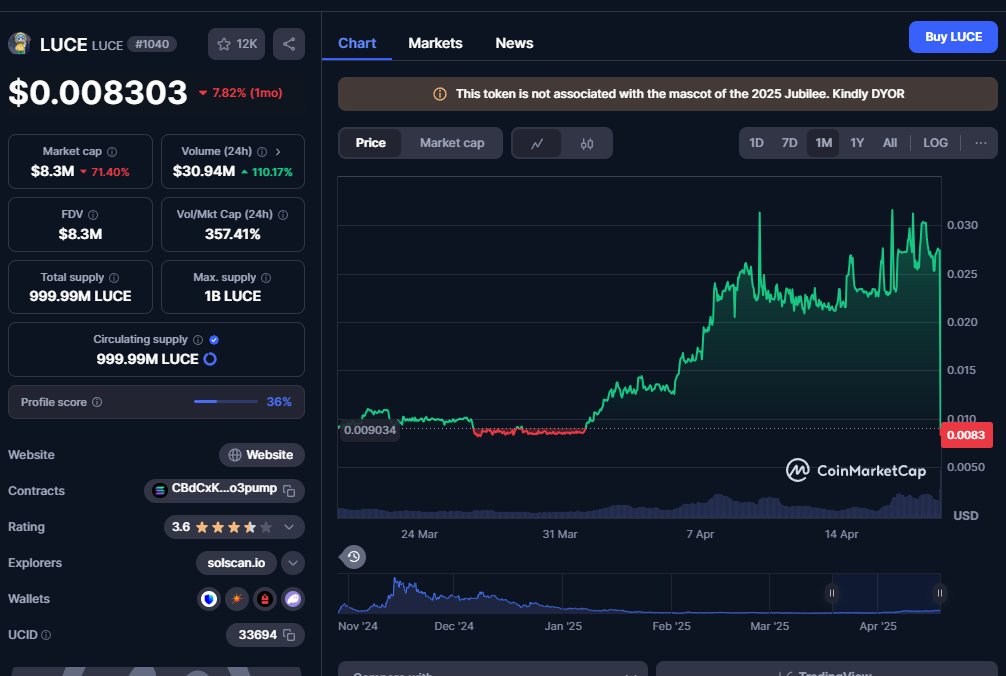
Task: Copy the UCID 33694 value
Action: pyautogui.click(x=289, y=635)
